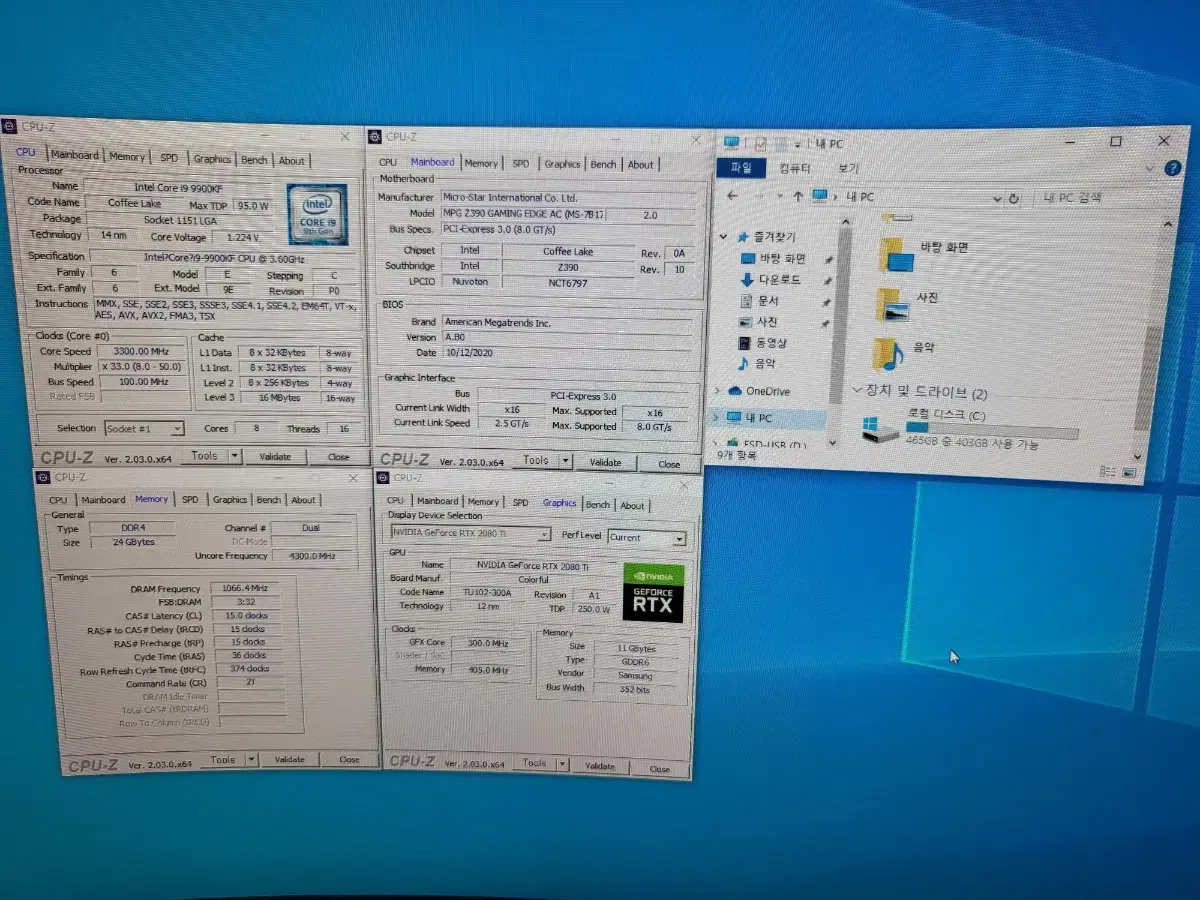1200x900 pixels.
Task: Open the 보기 ribbon tab
Action: (848, 168)
